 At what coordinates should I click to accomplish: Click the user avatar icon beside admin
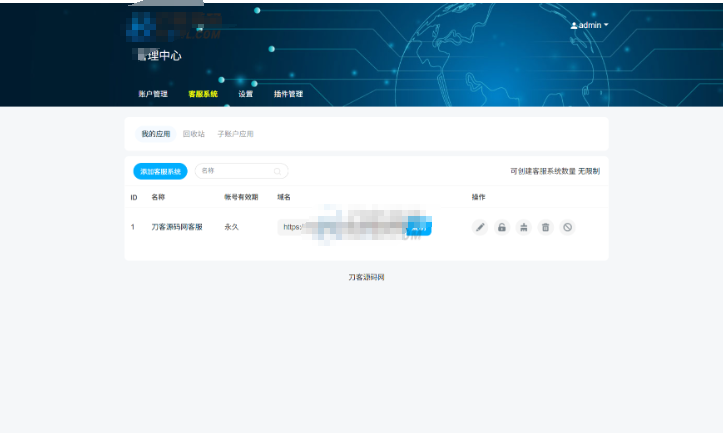click(574, 25)
